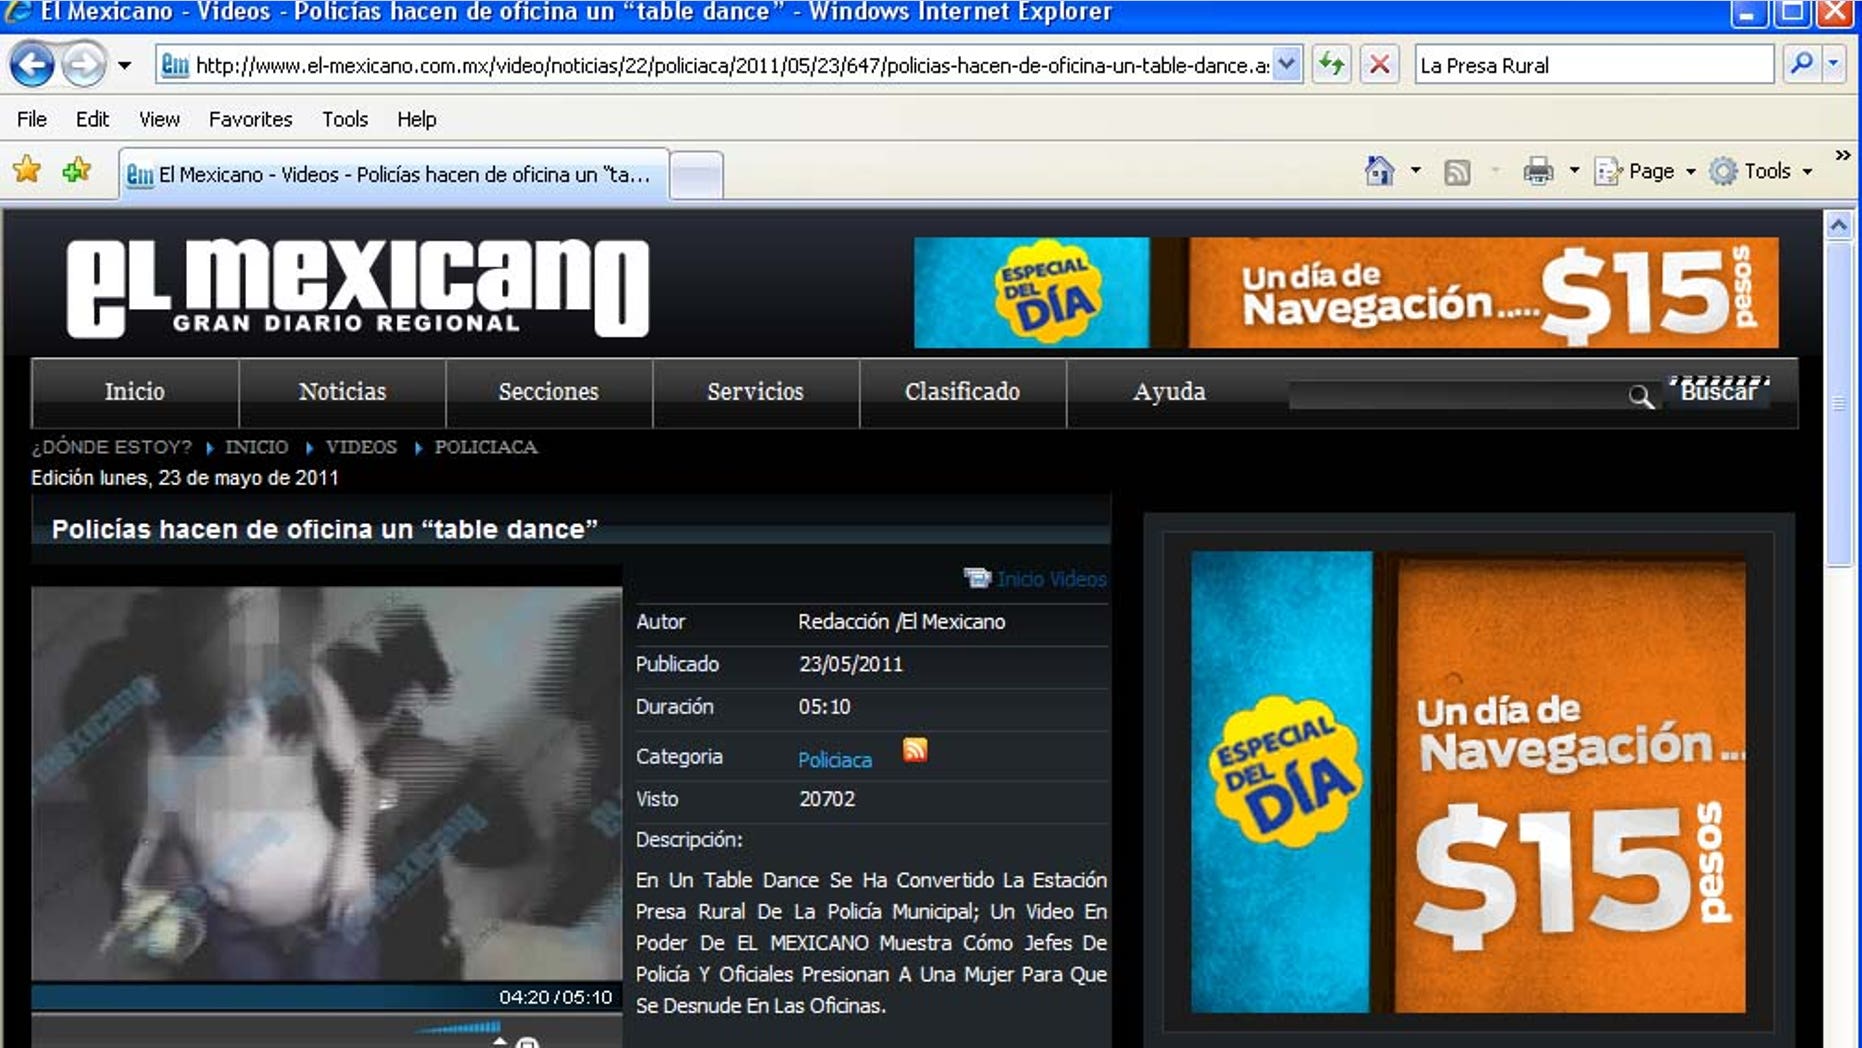
Task: Open Clasificado in site navigation
Action: point(962,392)
